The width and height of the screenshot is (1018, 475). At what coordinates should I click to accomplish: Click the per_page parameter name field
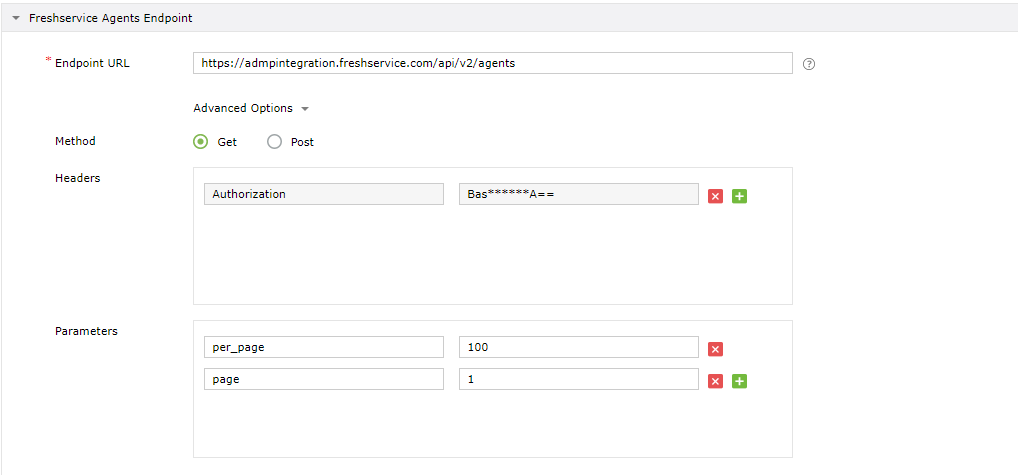pyautogui.click(x=323, y=347)
